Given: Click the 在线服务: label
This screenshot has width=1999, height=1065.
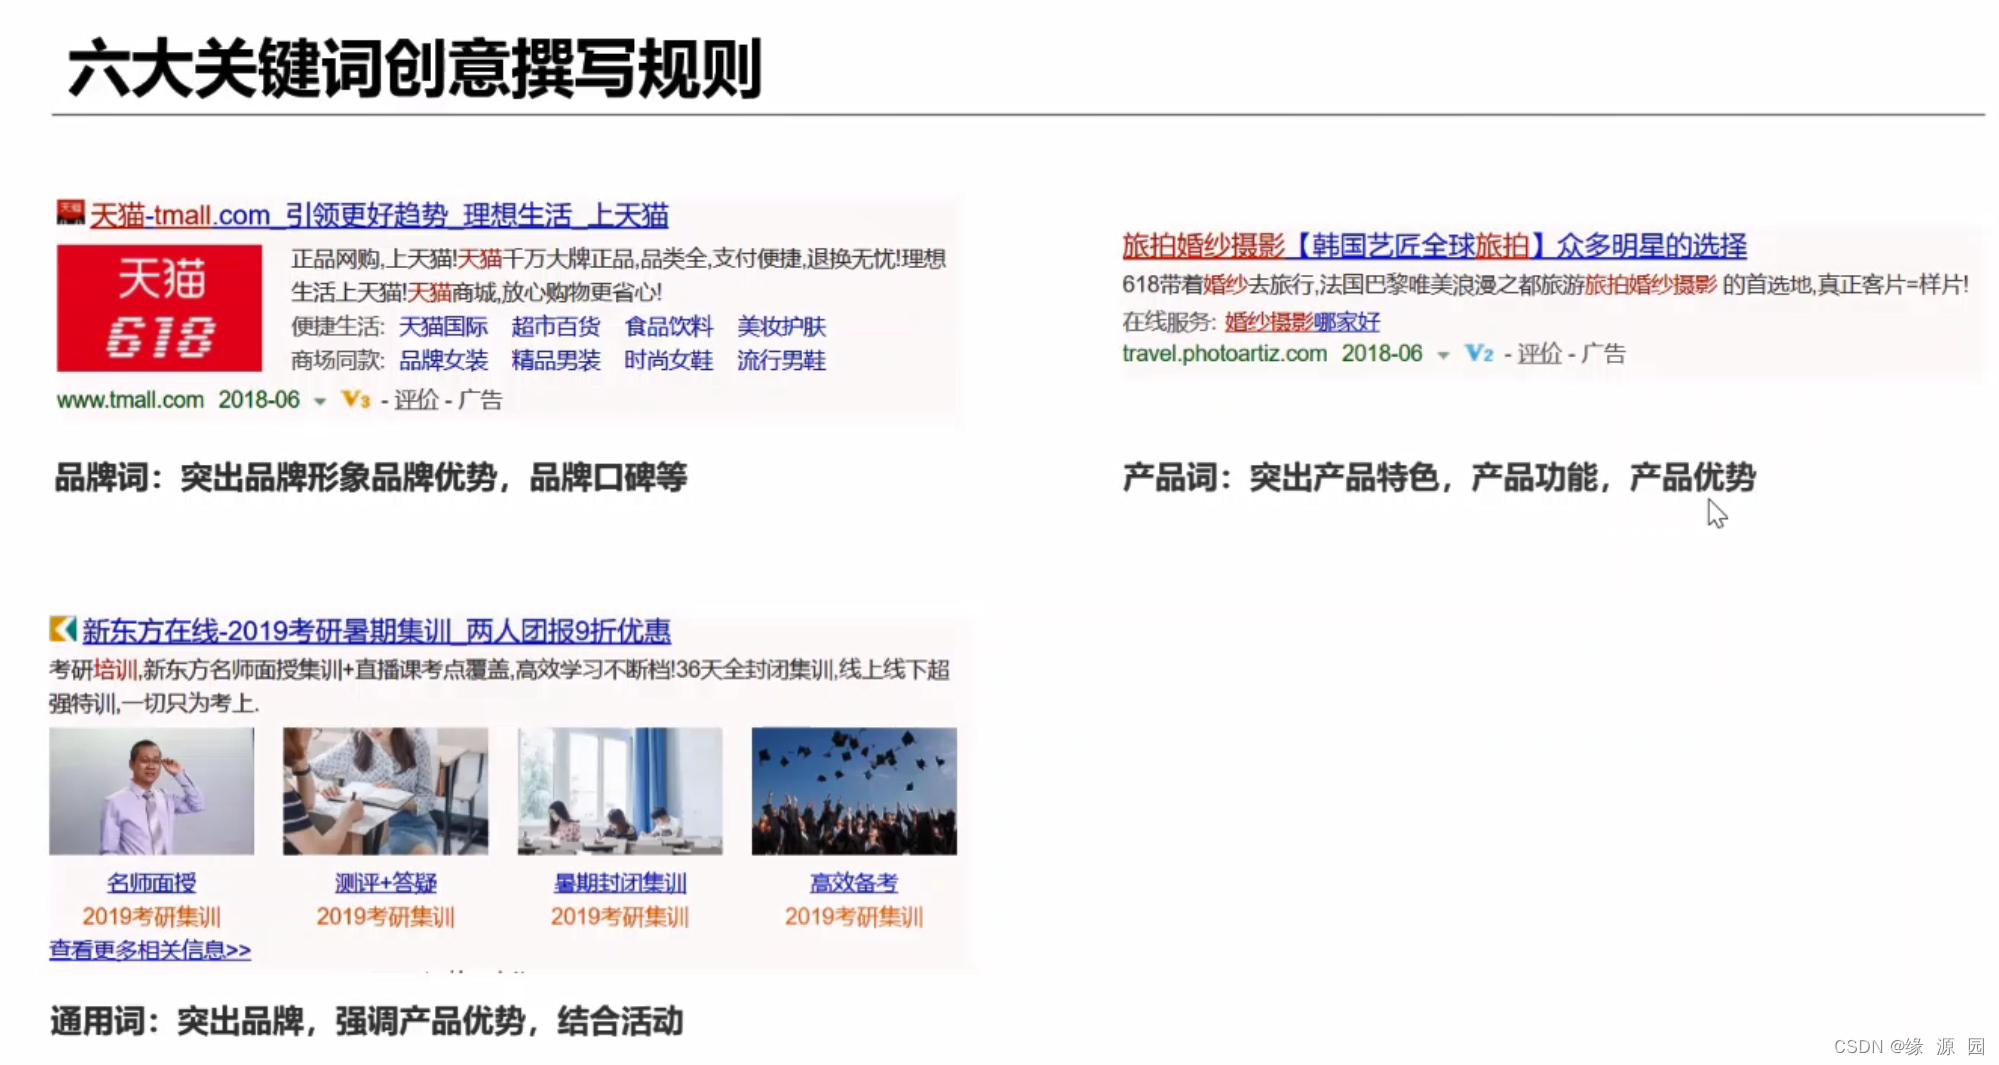Looking at the screenshot, I should 1169,322.
